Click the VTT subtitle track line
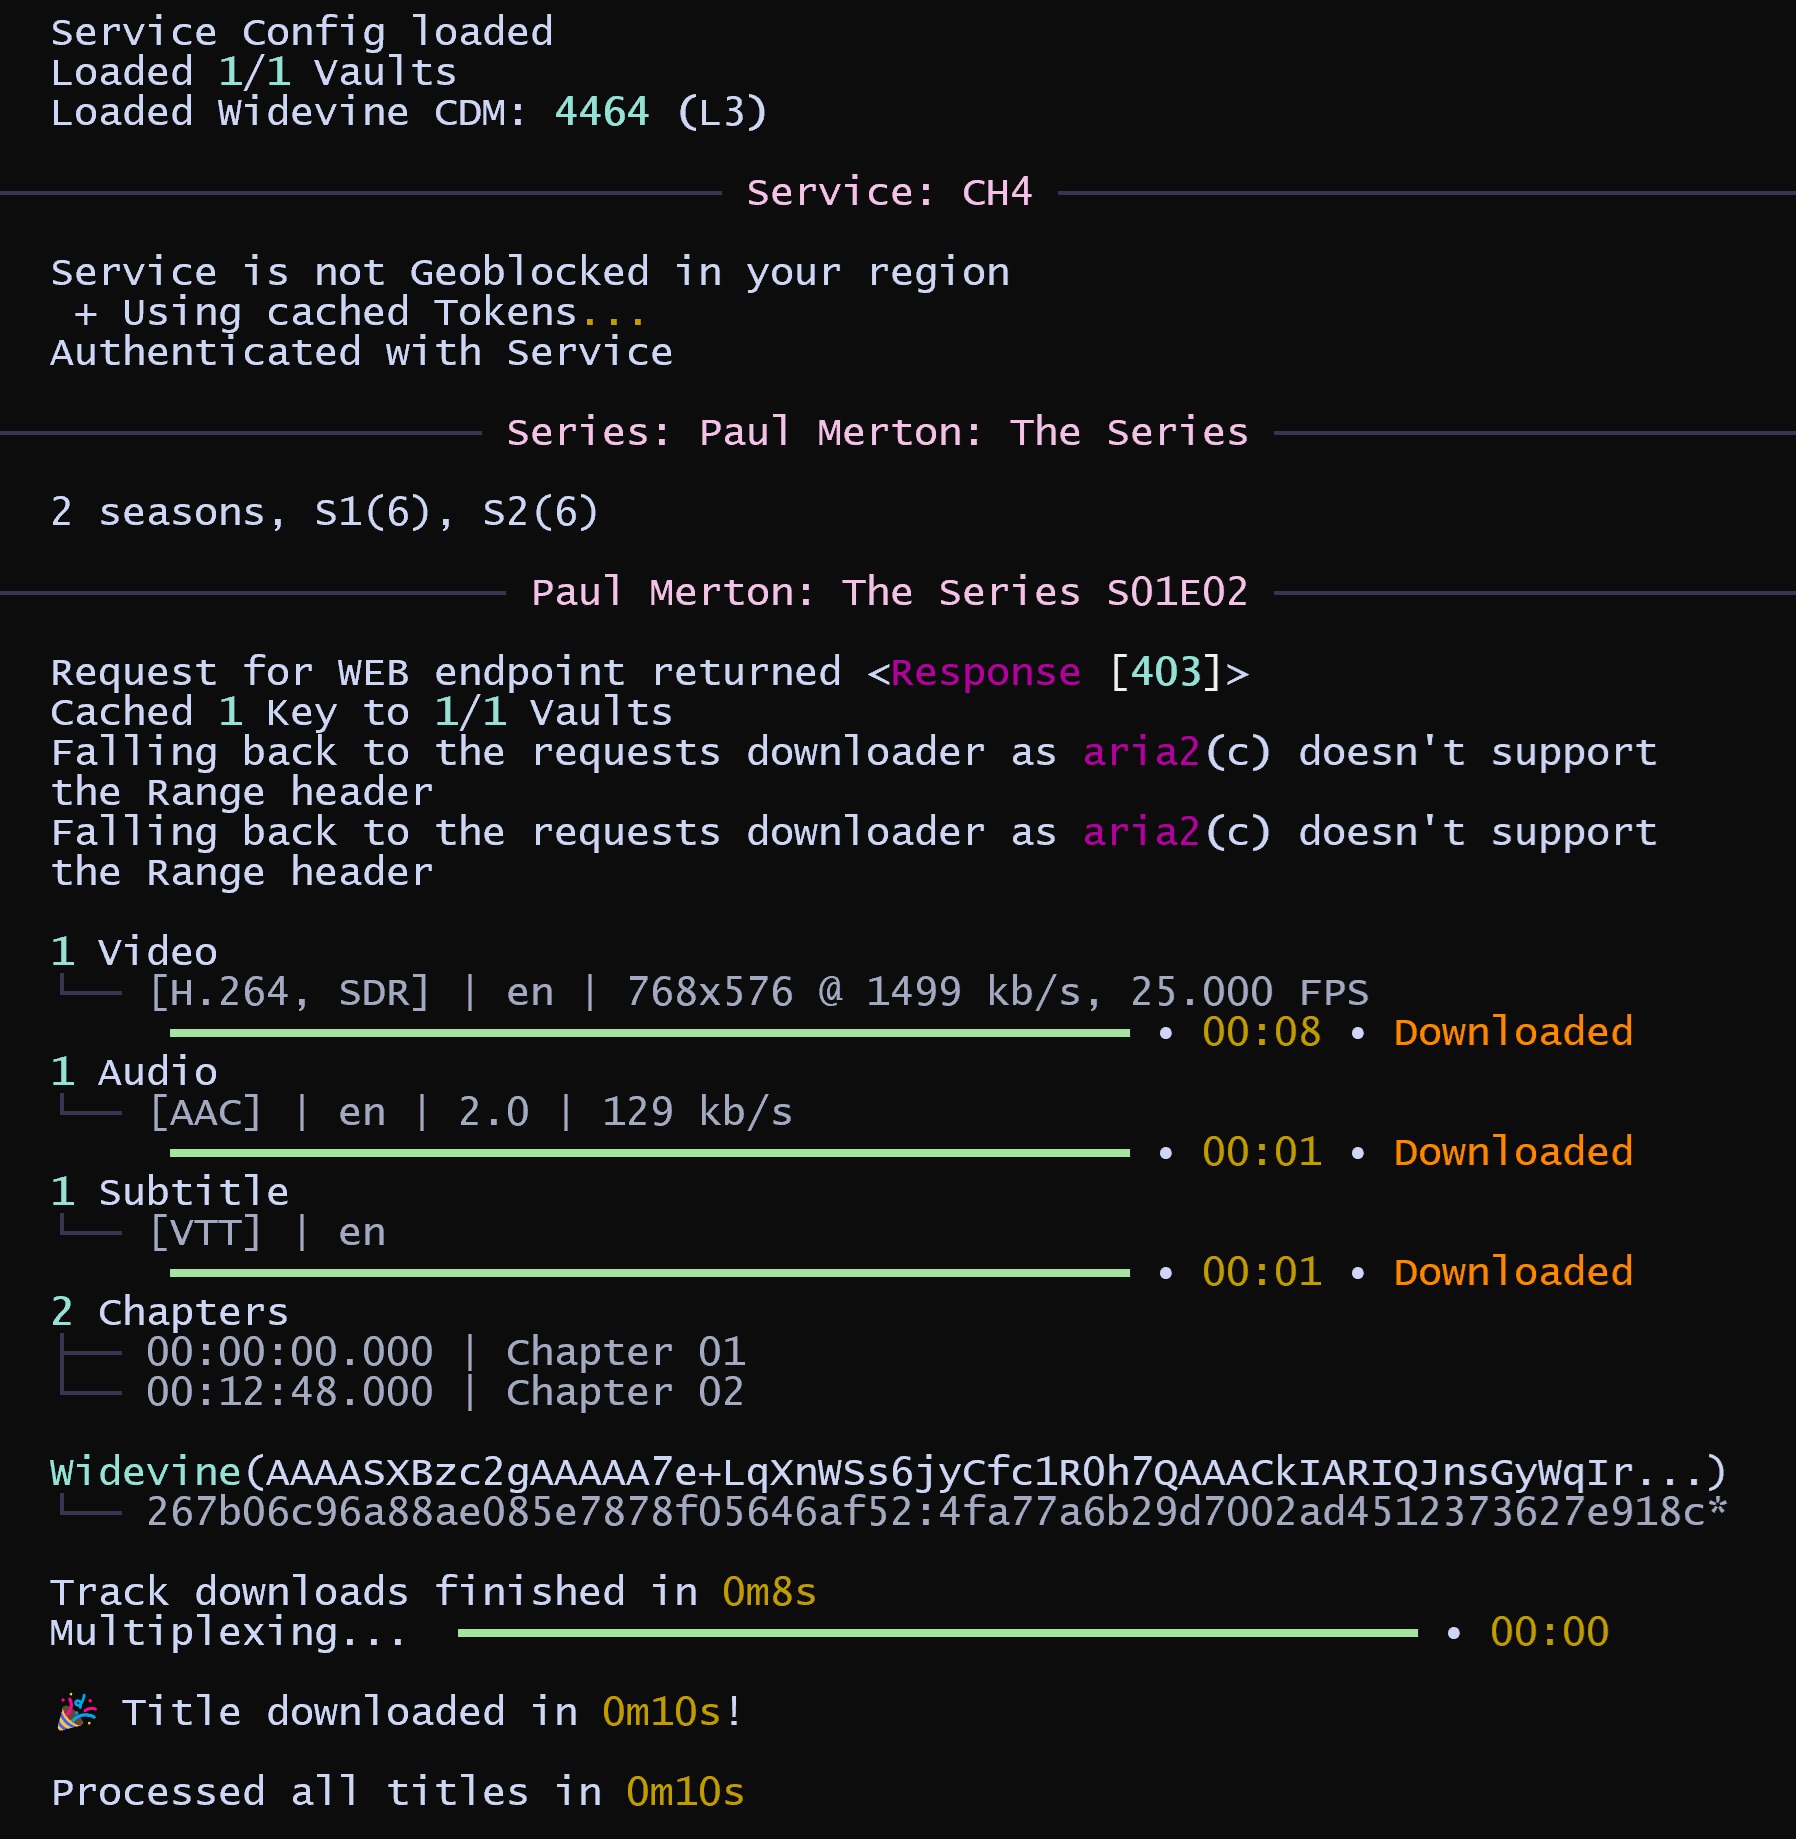 [x=267, y=1232]
